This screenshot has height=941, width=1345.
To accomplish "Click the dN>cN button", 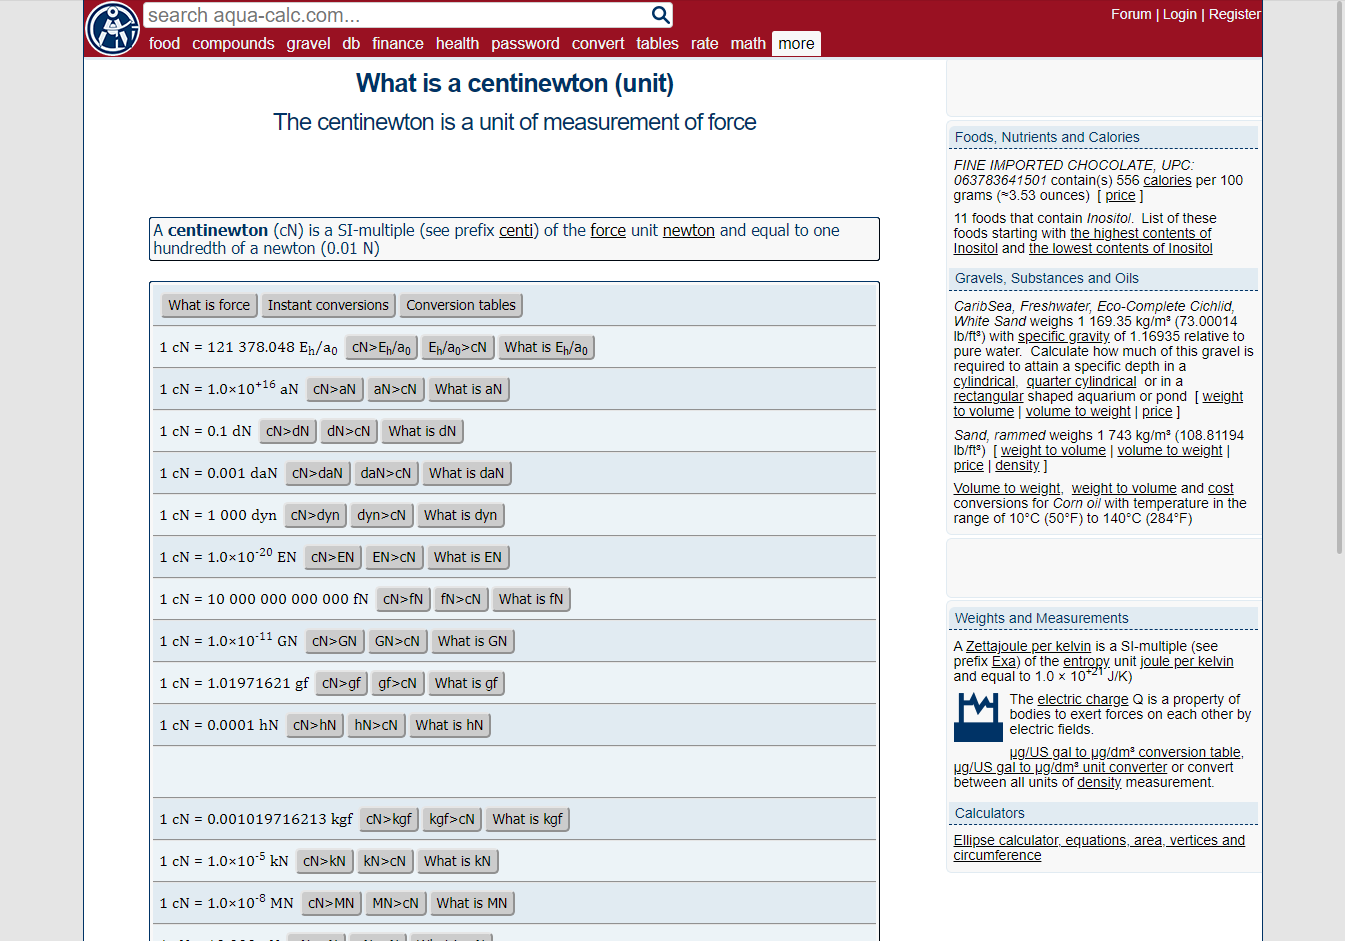I will point(349,431).
